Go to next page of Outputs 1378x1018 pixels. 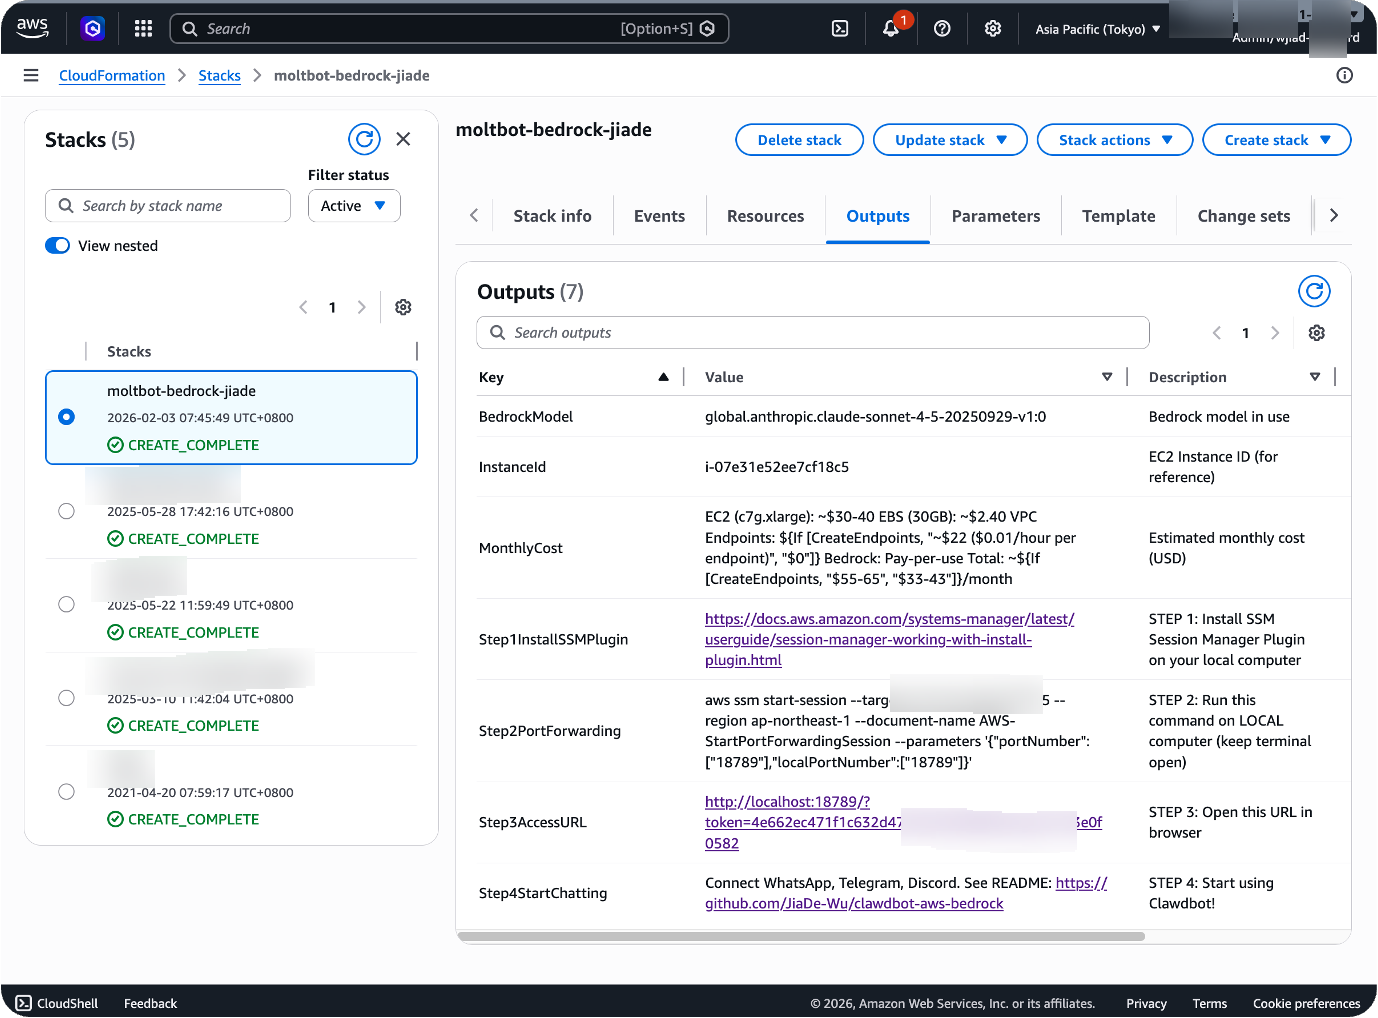pyautogui.click(x=1275, y=333)
